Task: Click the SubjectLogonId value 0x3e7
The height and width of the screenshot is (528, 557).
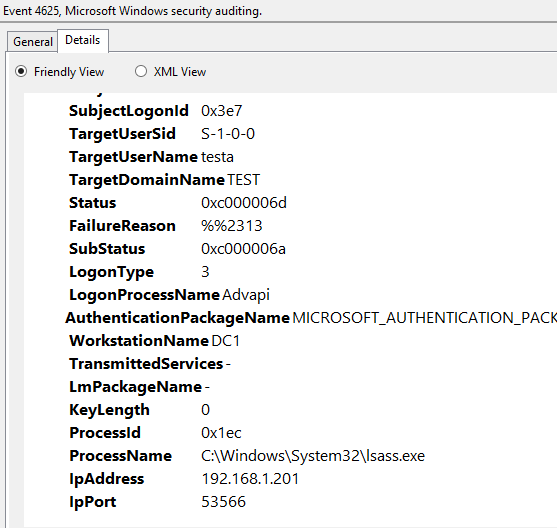Action: pos(222,111)
